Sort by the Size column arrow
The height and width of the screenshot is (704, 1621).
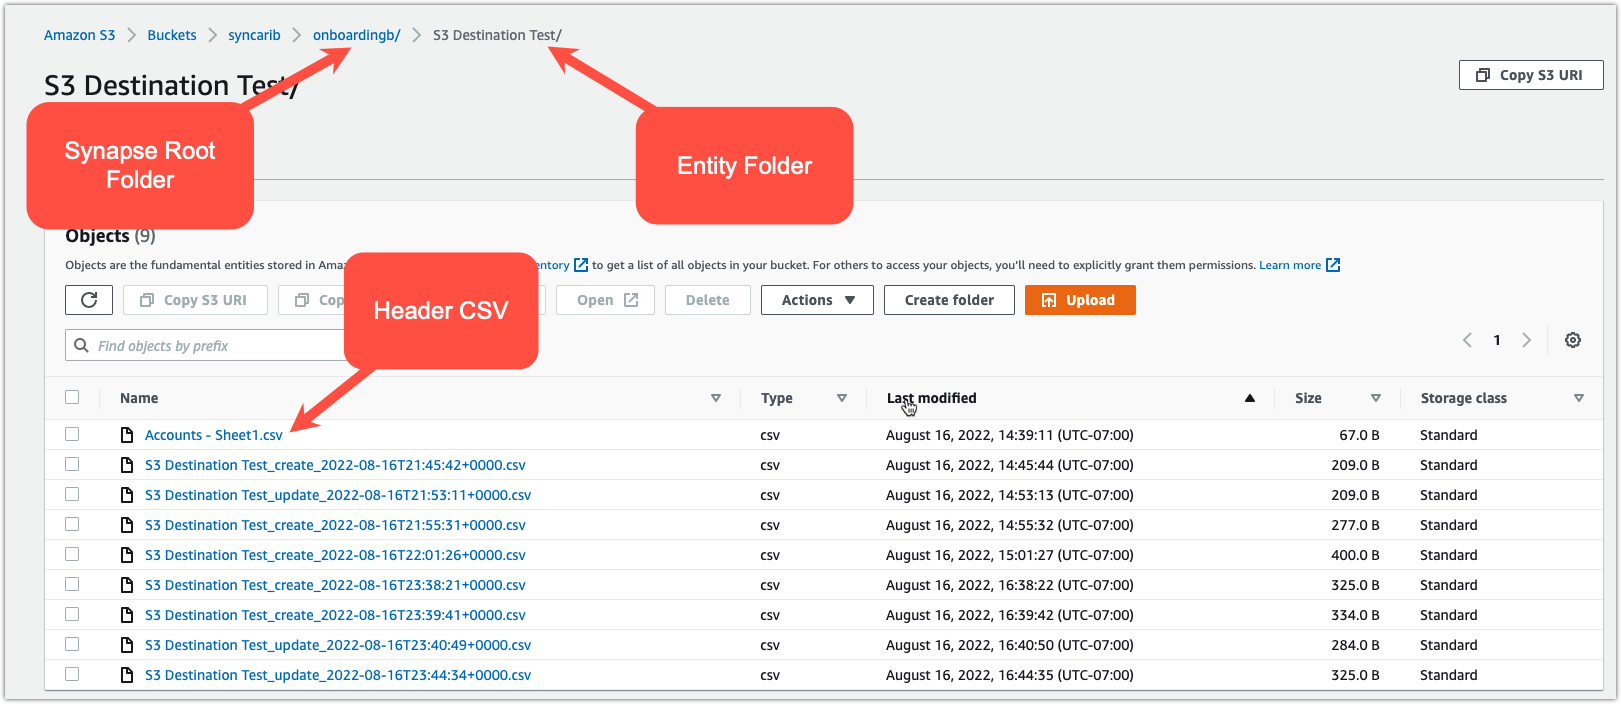point(1376,398)
